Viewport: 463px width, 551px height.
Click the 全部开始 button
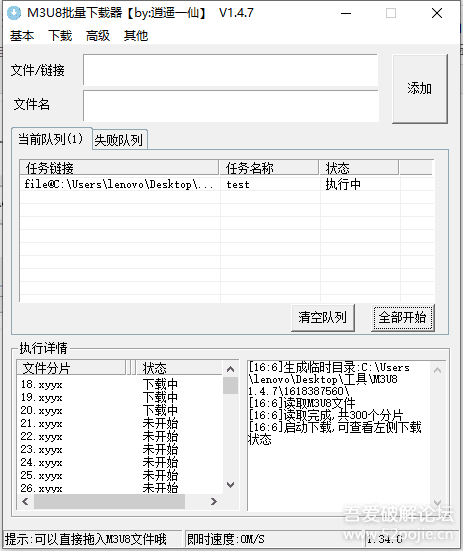pyautogui.click(x=403, y=317)
